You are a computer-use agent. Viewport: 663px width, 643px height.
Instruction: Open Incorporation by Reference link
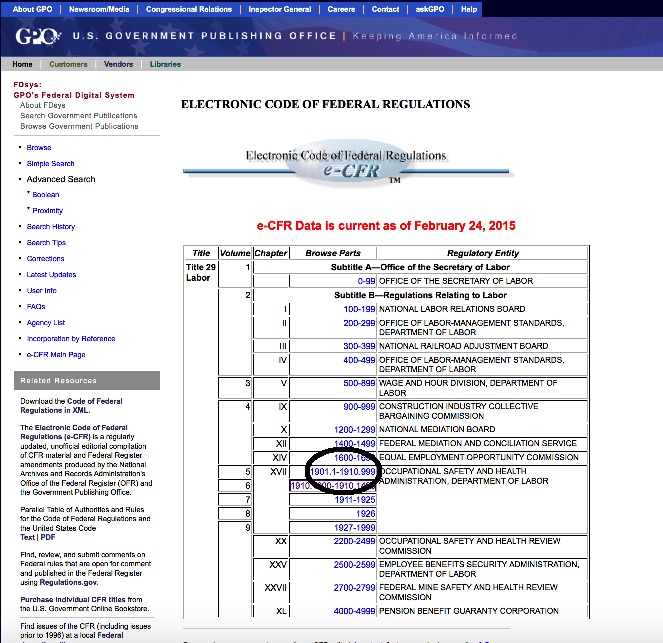point(71,339)
